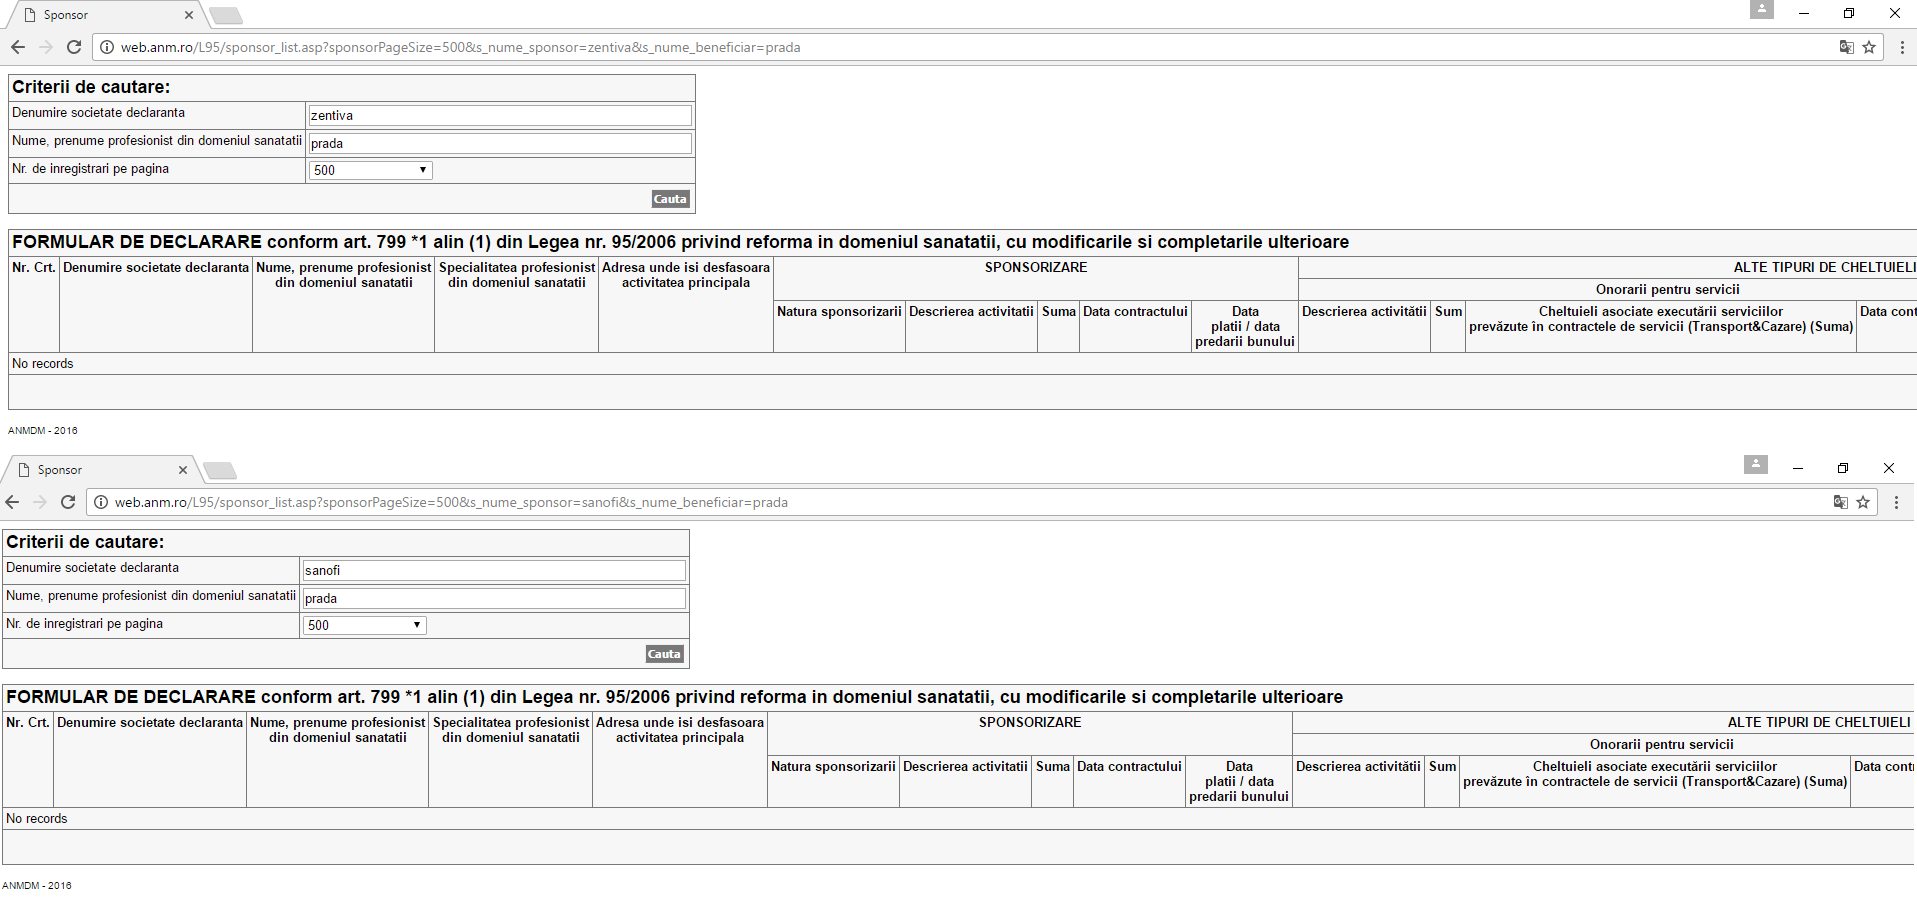Open Chrome menu in the sanofi window
The width and height of the screenshot is (1917, 906).
point(1895,502)
